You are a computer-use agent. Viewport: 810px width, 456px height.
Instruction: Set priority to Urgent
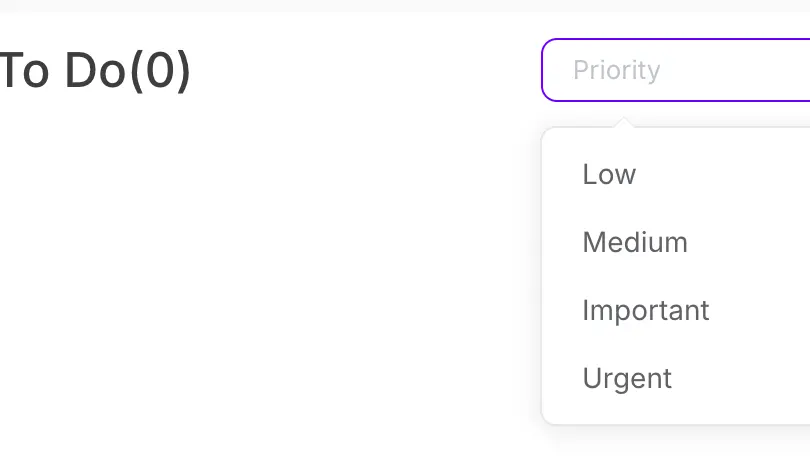click(627, 378)
